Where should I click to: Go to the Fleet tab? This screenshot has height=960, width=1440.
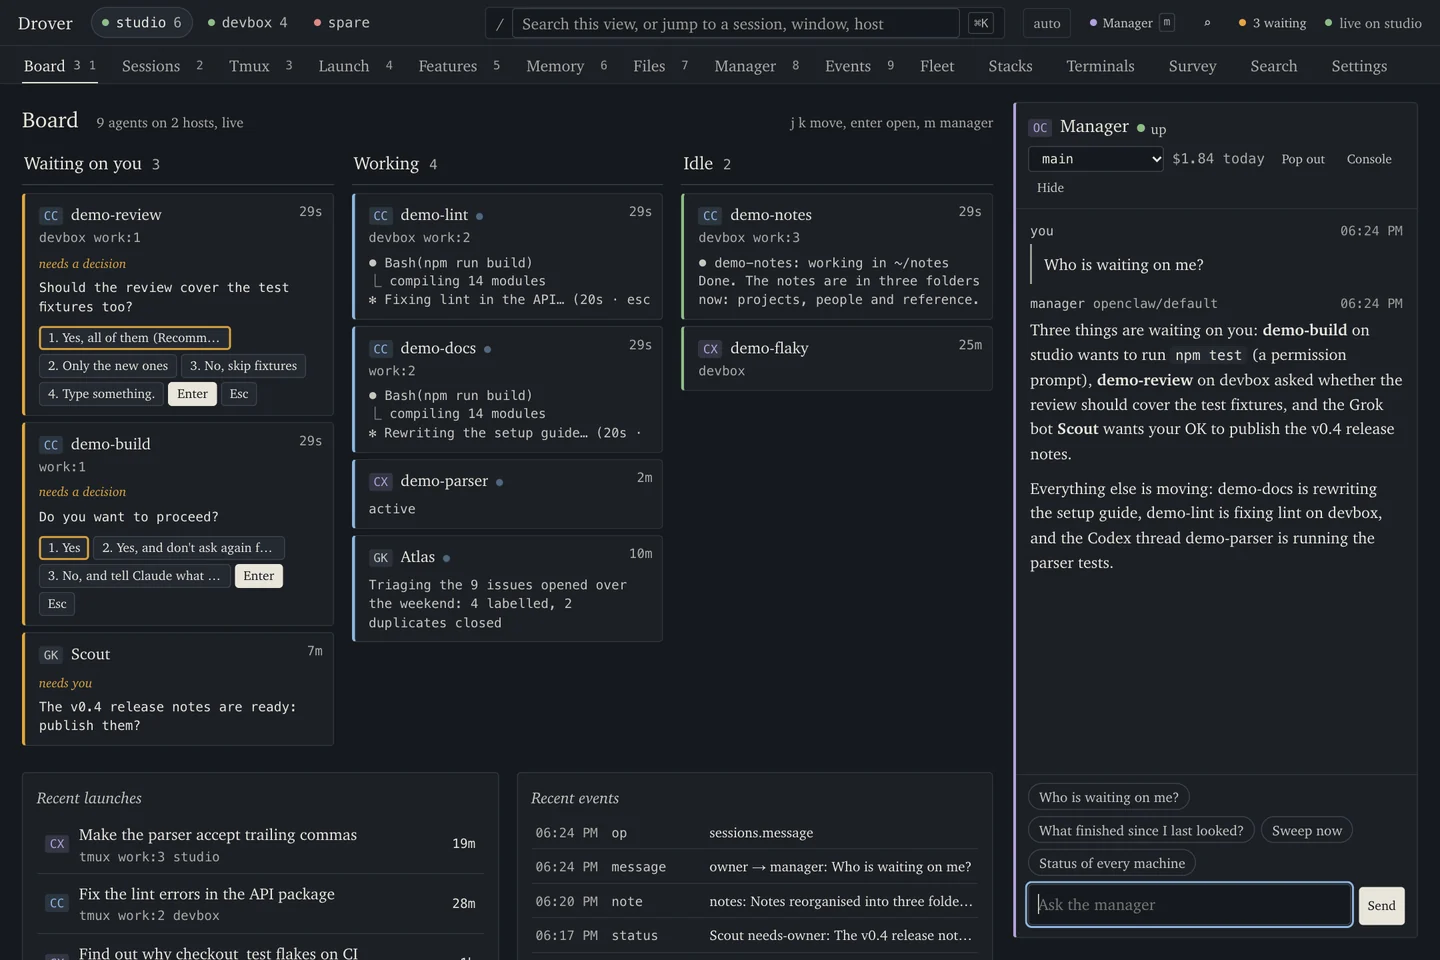[937, 66]
